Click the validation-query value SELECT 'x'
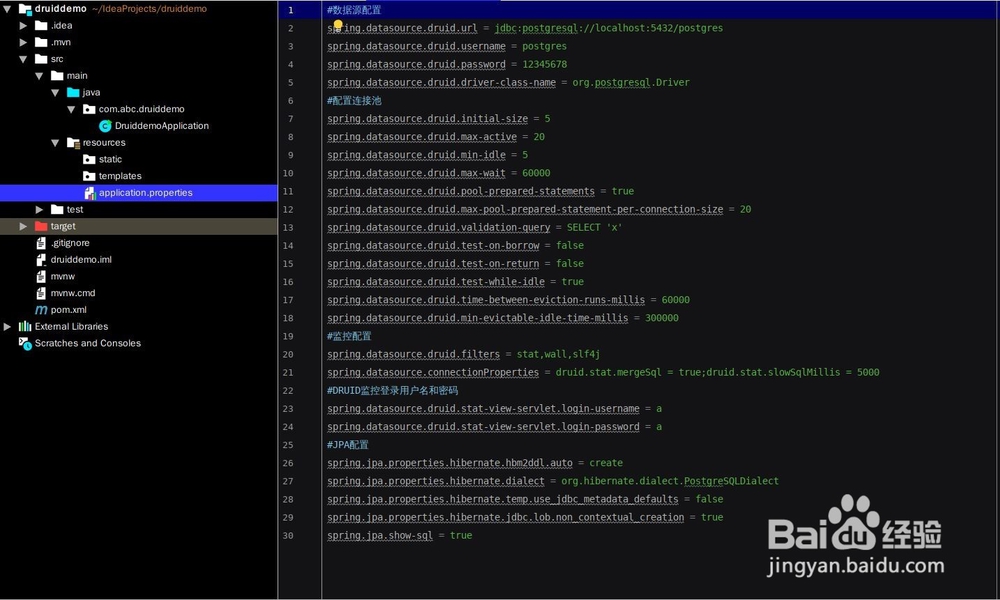 [x=594, y=228]
